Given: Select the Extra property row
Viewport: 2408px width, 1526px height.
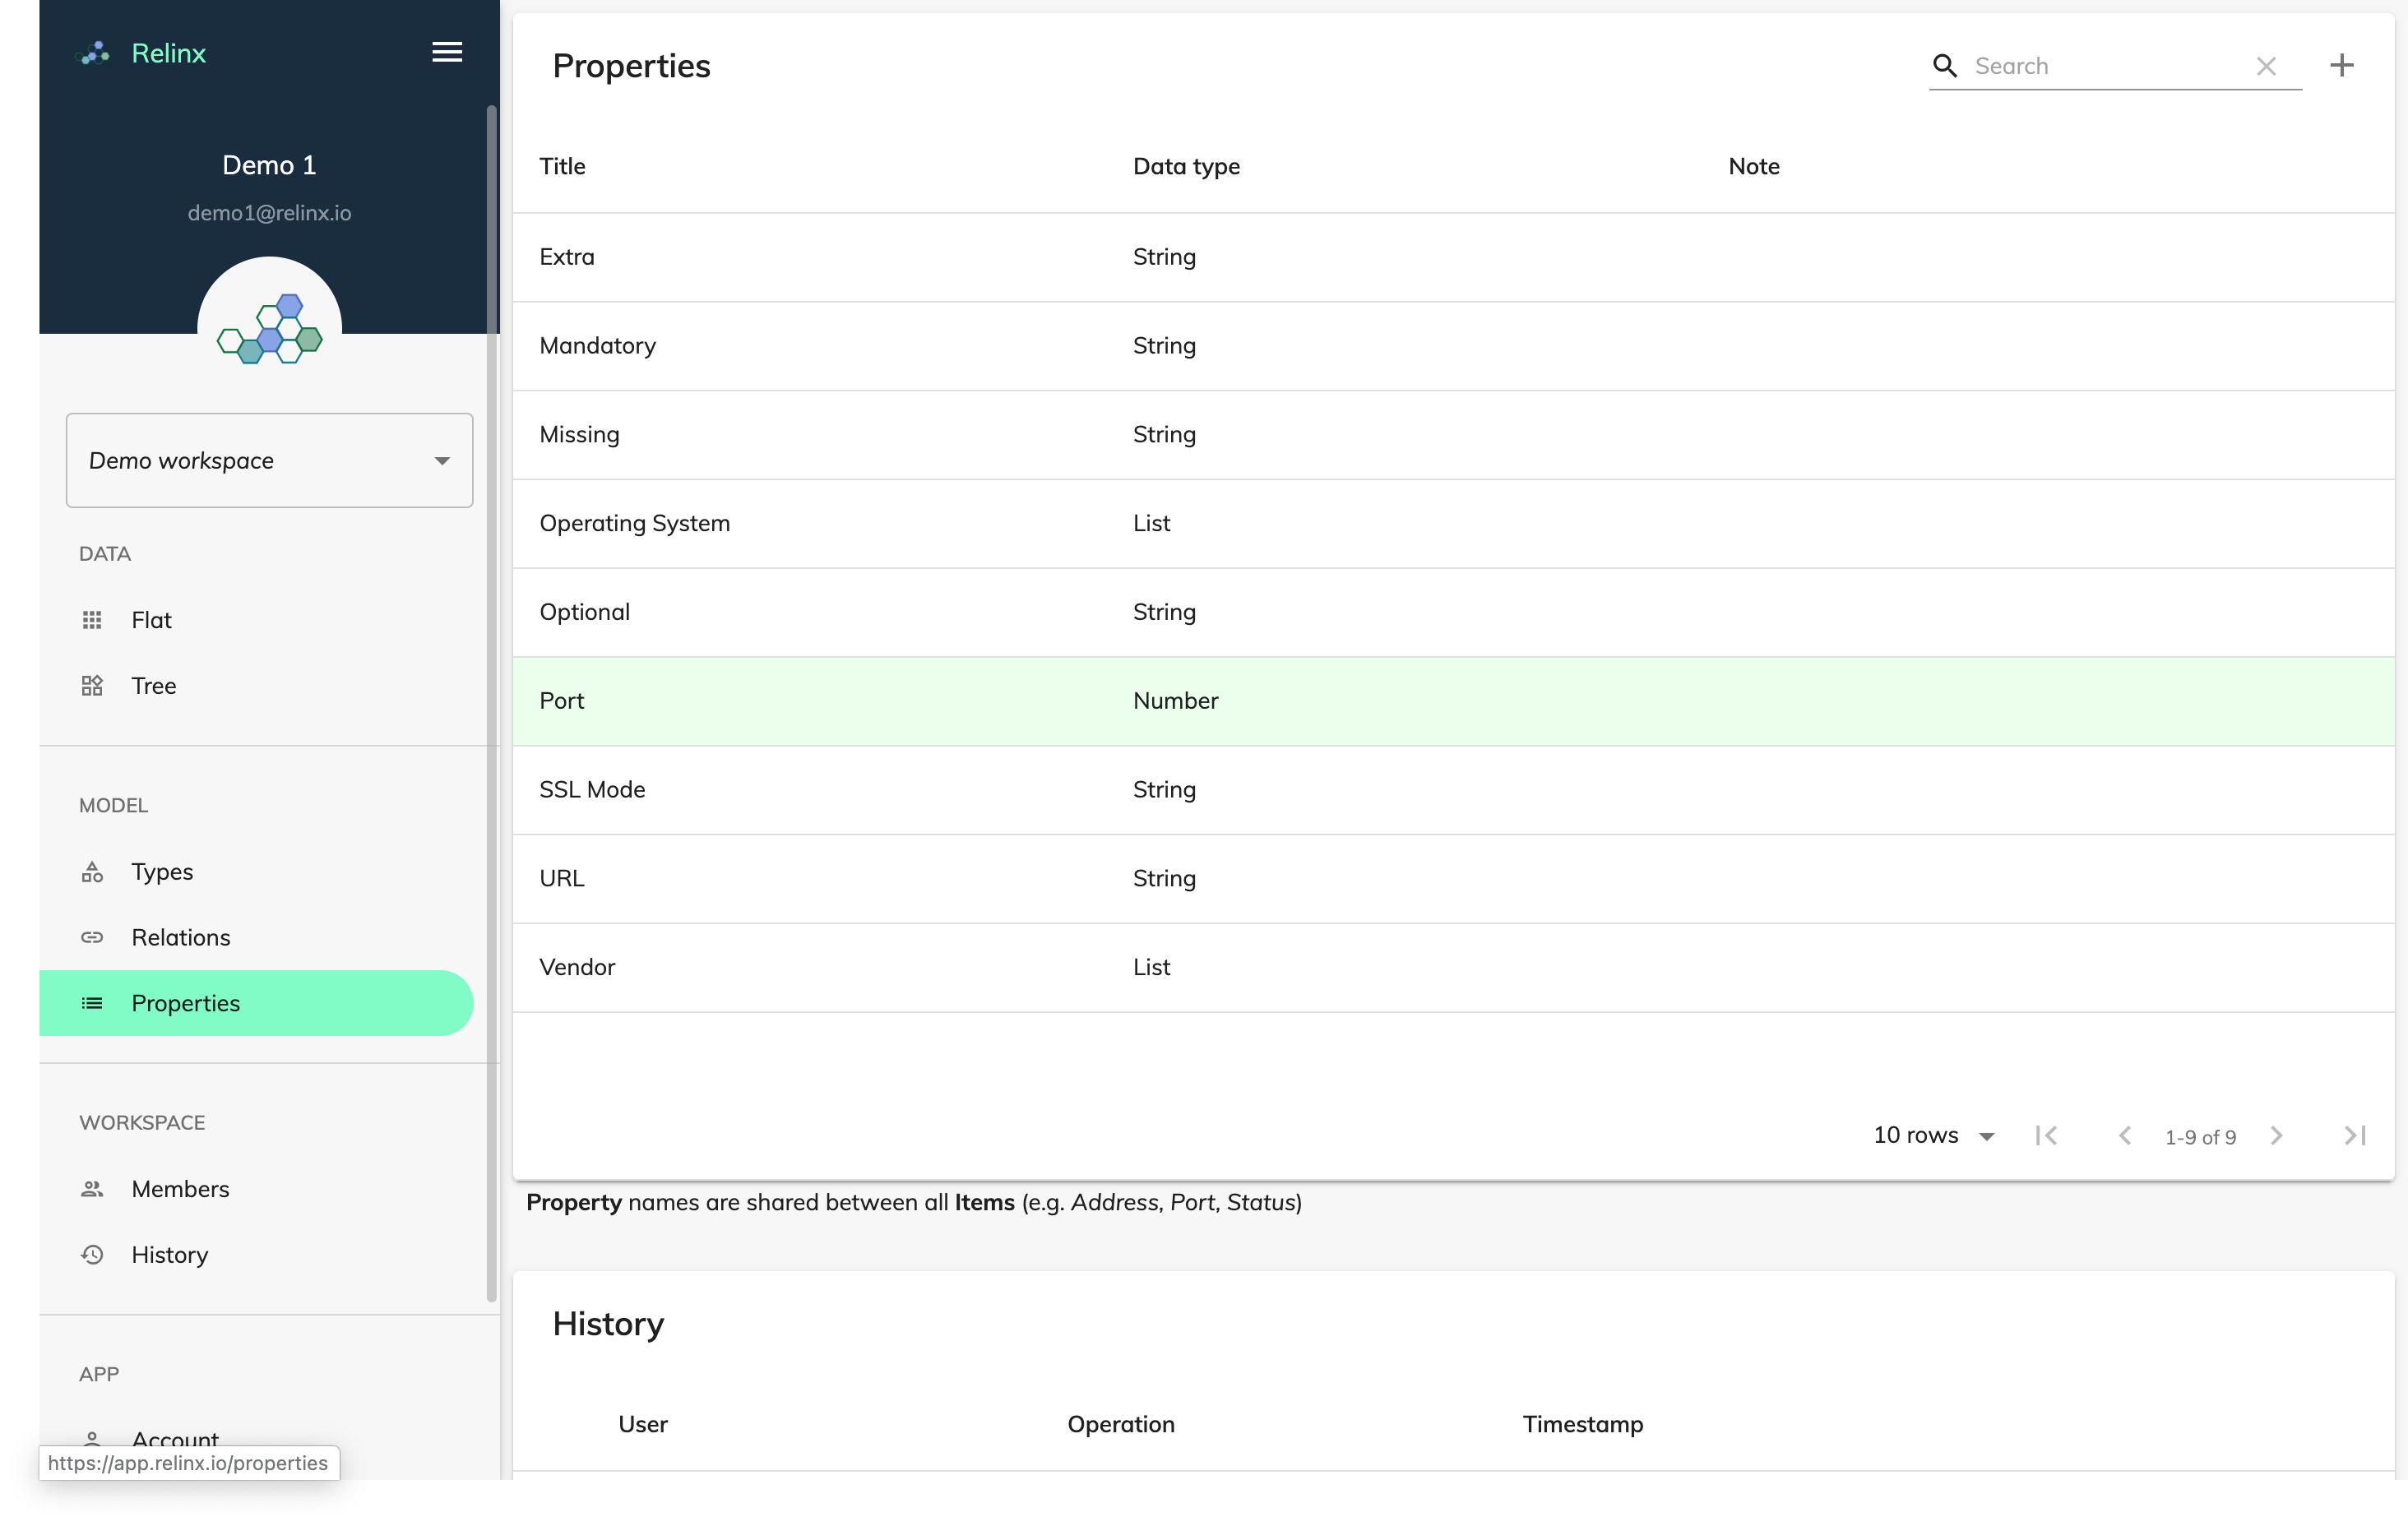Looking at the screenshot, I should click(1453, 257).
